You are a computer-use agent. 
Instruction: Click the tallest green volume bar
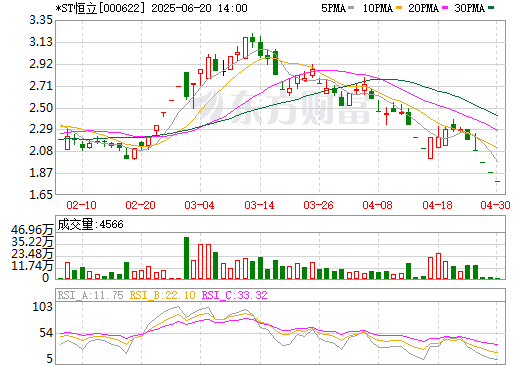186,258
